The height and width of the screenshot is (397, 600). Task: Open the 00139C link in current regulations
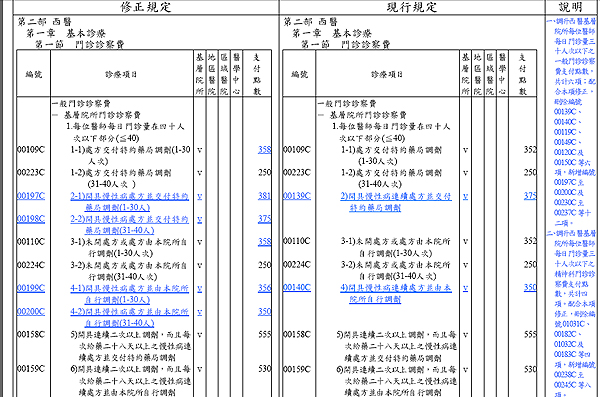pos(297,196)
